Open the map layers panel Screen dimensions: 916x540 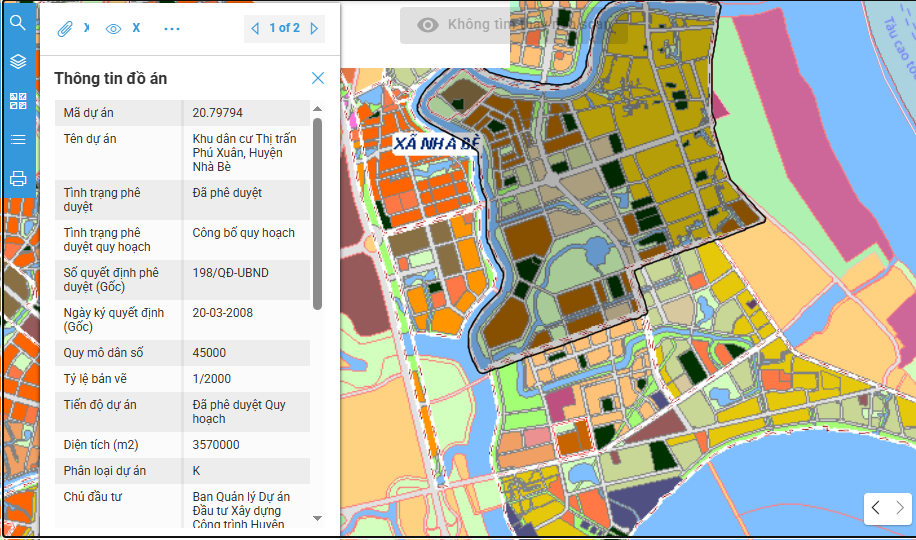click(17, 62)
